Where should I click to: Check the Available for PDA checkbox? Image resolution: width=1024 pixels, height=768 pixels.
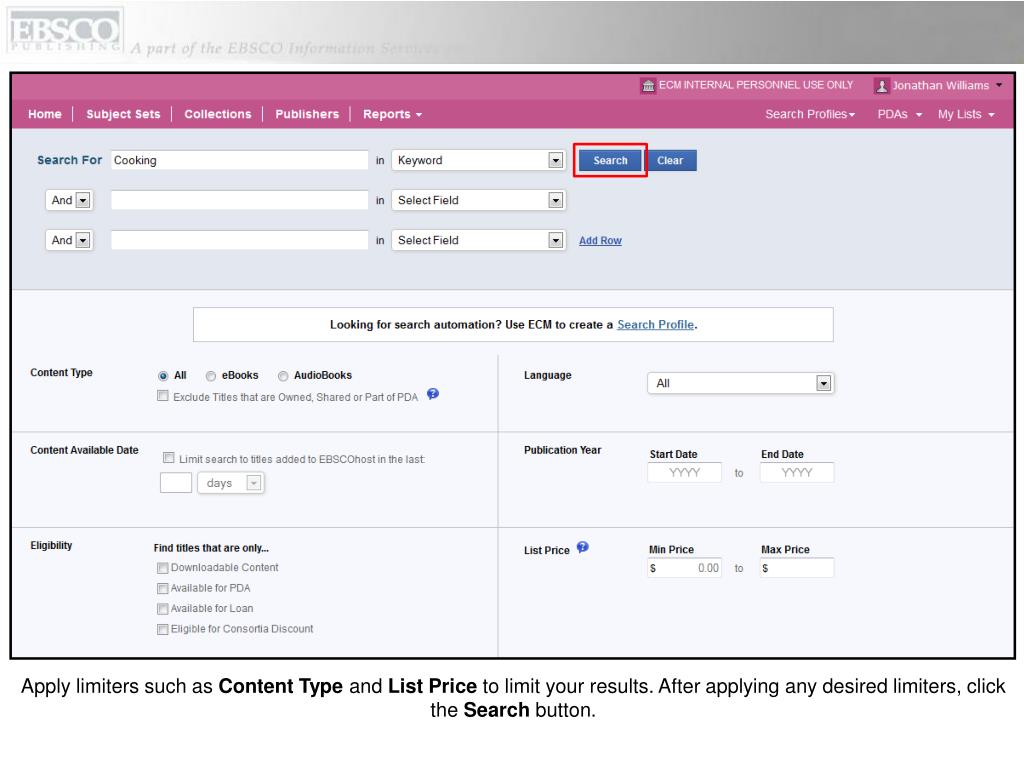coord(163,588)
